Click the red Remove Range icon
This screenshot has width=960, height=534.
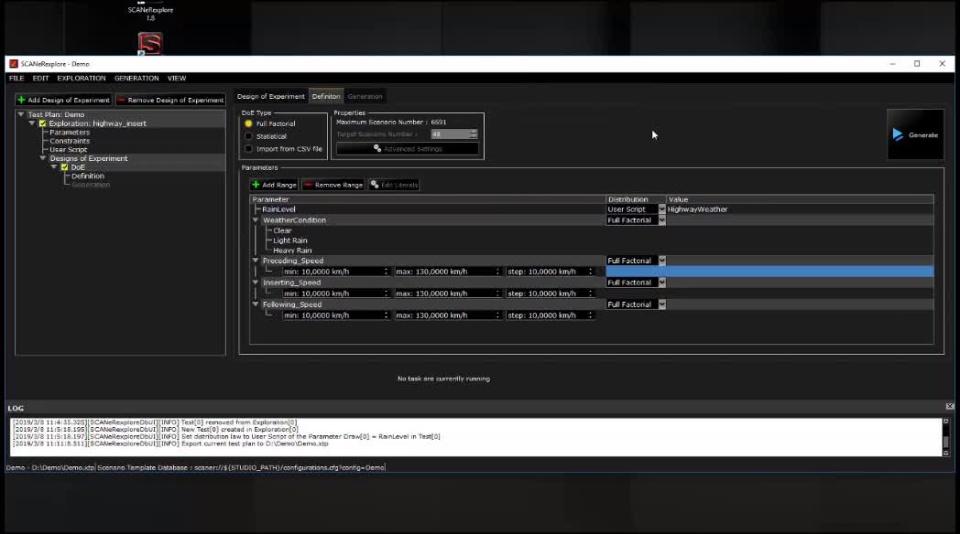(x=308, y=185)
